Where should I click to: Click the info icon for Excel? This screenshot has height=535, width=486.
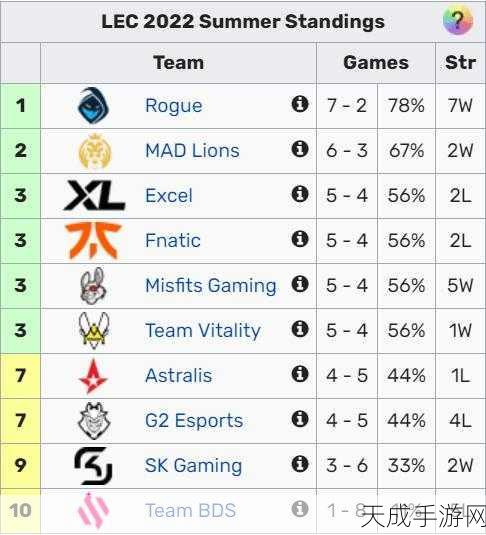pos(300,194)
